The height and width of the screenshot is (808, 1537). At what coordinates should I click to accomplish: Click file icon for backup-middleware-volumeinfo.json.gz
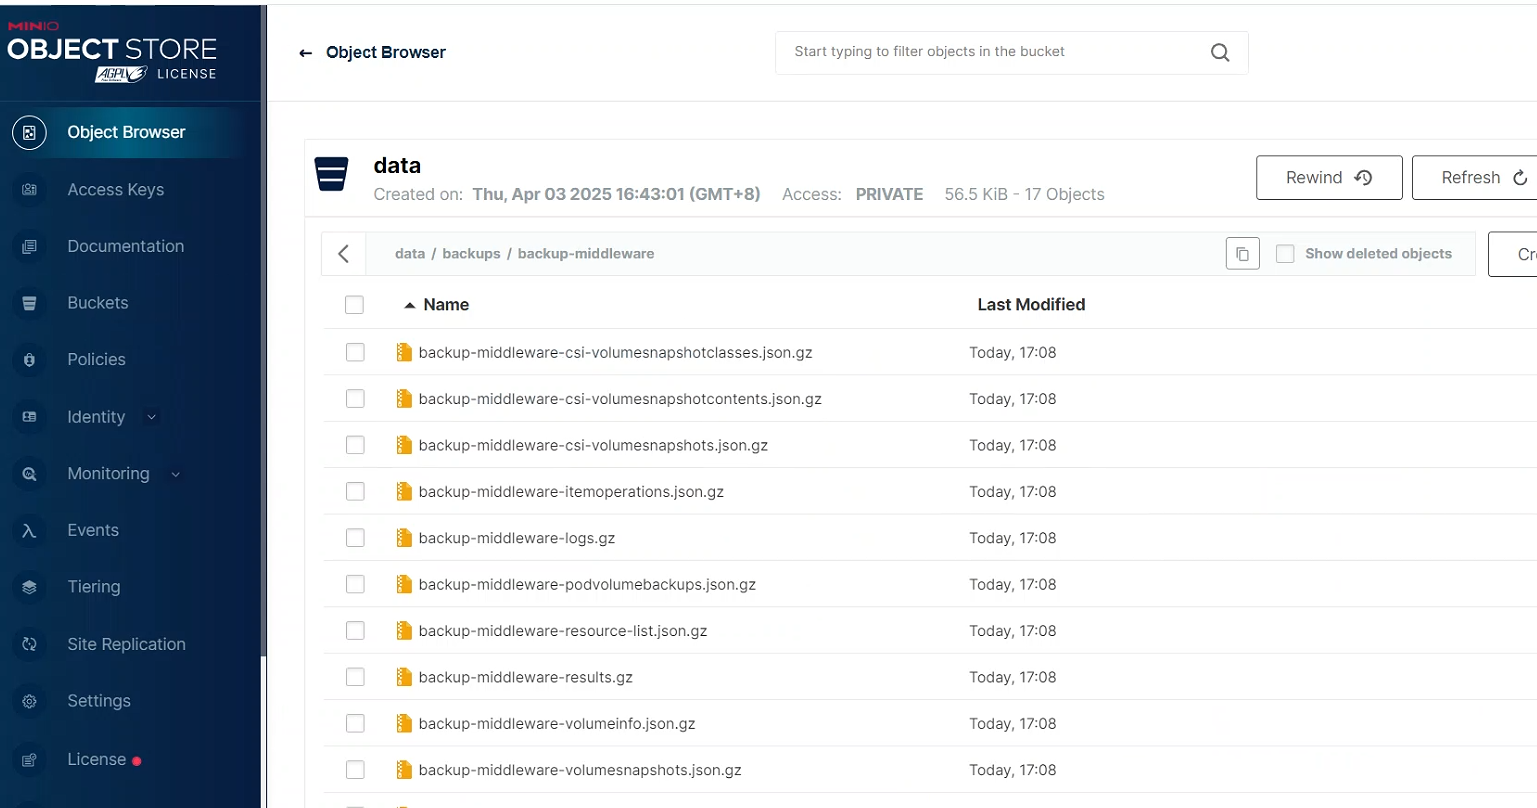tap(404, 723)
